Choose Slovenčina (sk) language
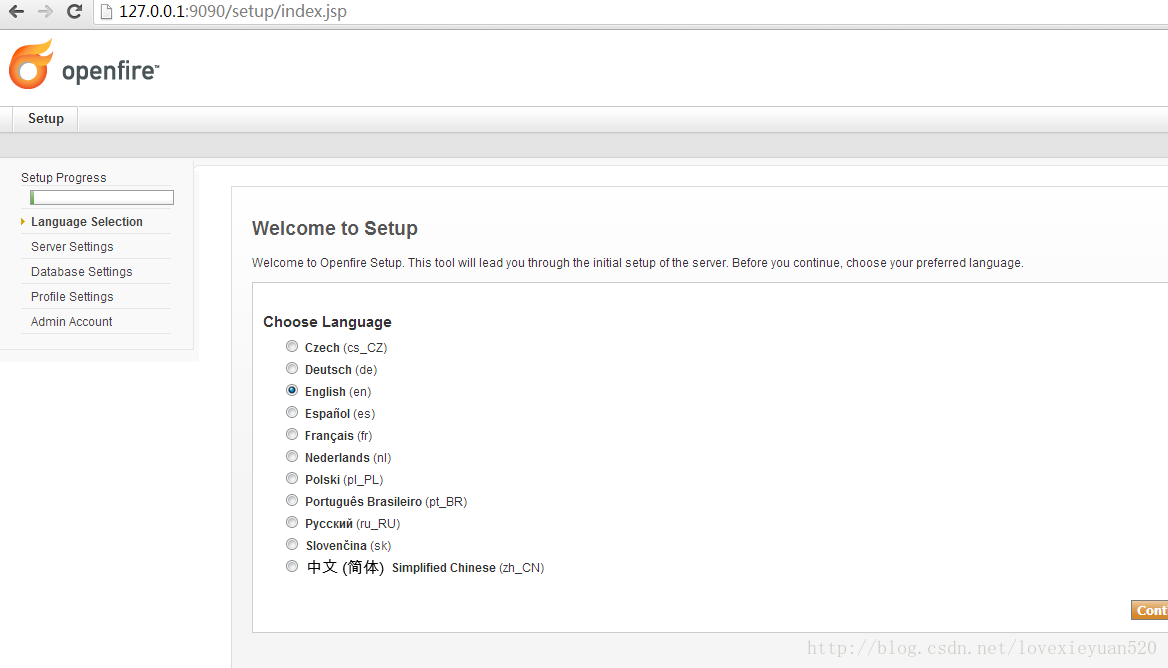Viewport: 1168px width, 668px height. point(292,544)
